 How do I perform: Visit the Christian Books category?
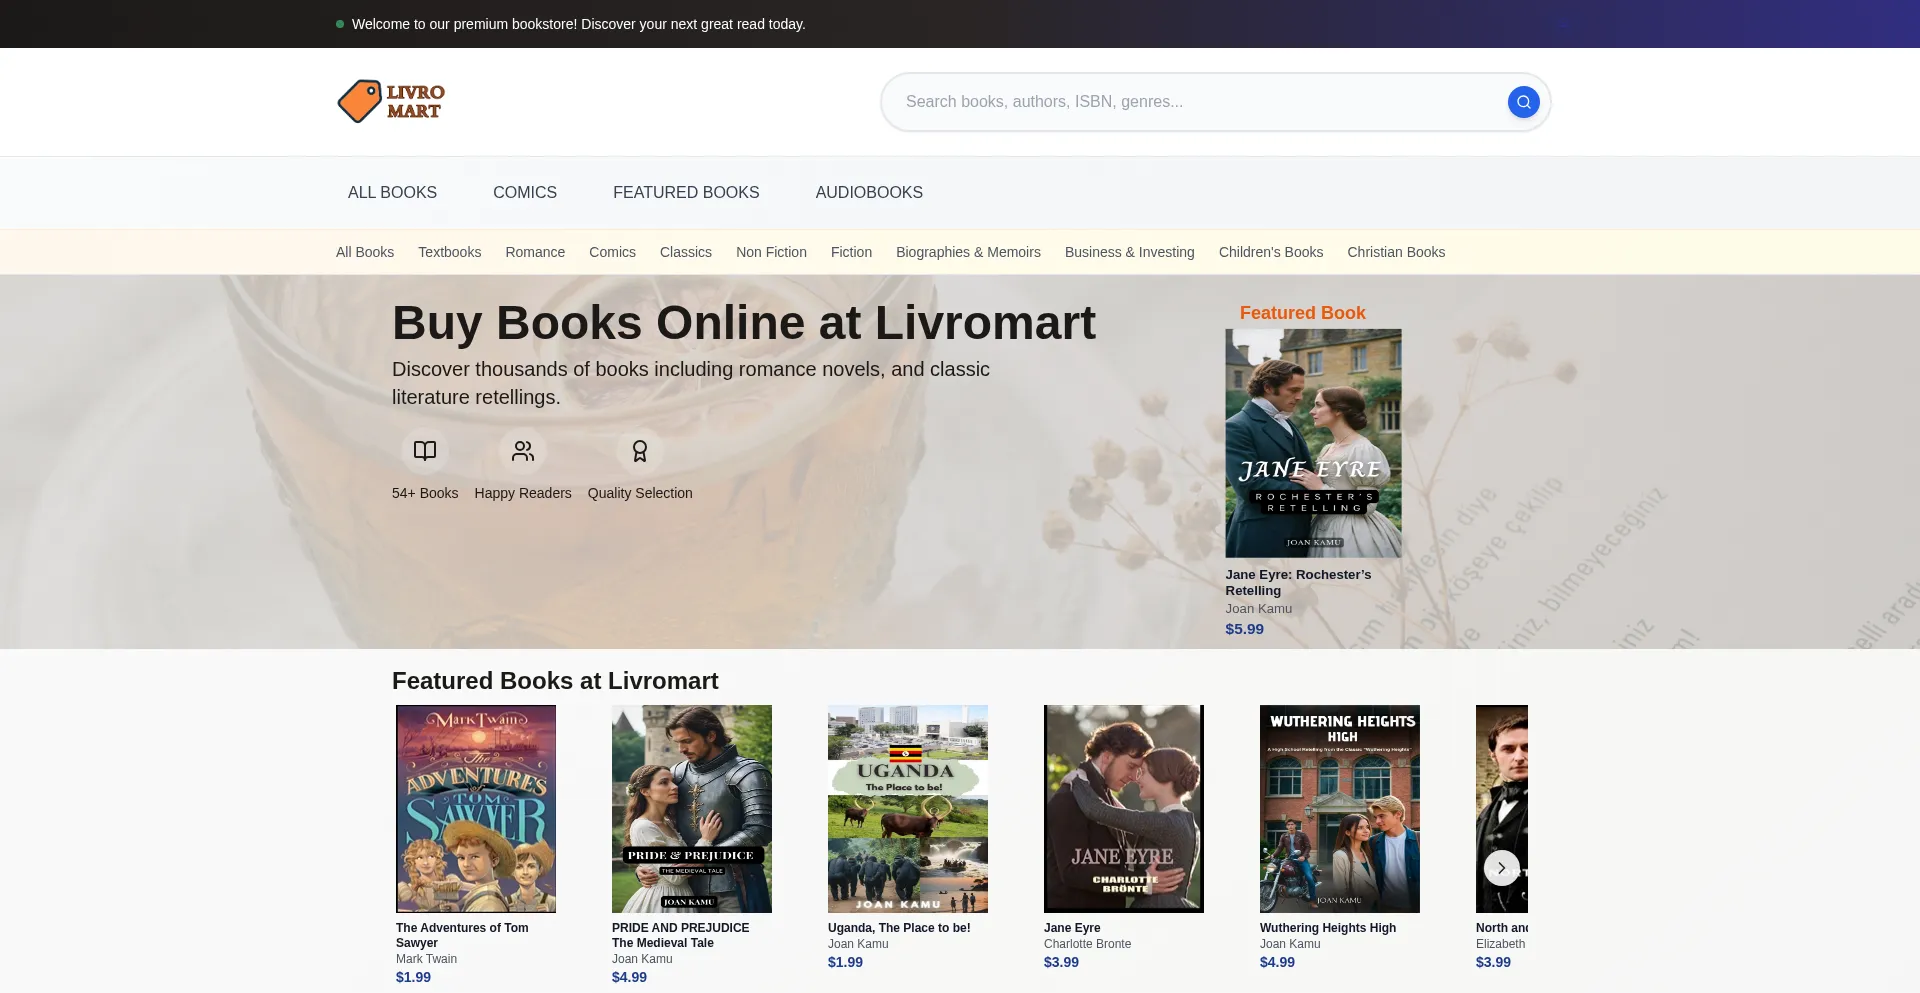coord(1395,252)
